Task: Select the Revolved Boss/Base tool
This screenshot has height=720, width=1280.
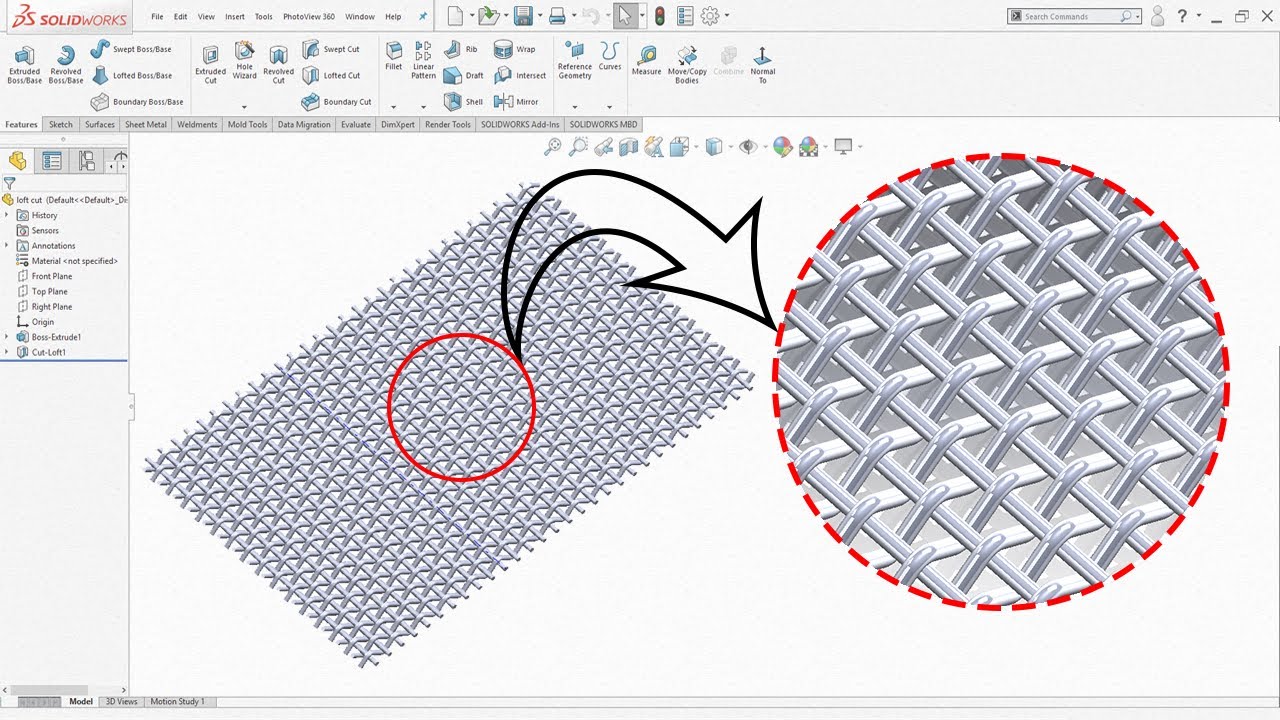Action: point(66,65)
